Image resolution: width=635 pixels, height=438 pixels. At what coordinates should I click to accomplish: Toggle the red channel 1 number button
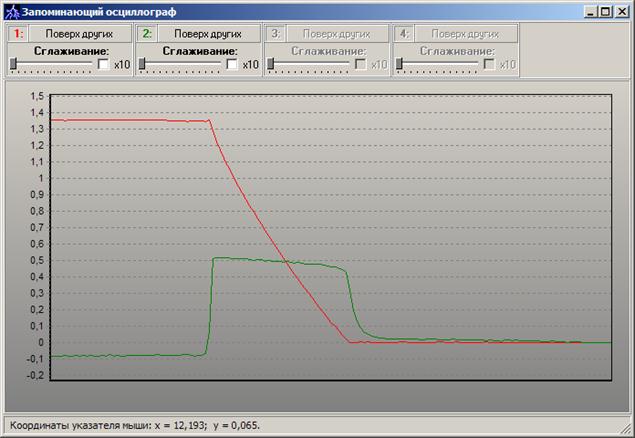tap(18, 34)
